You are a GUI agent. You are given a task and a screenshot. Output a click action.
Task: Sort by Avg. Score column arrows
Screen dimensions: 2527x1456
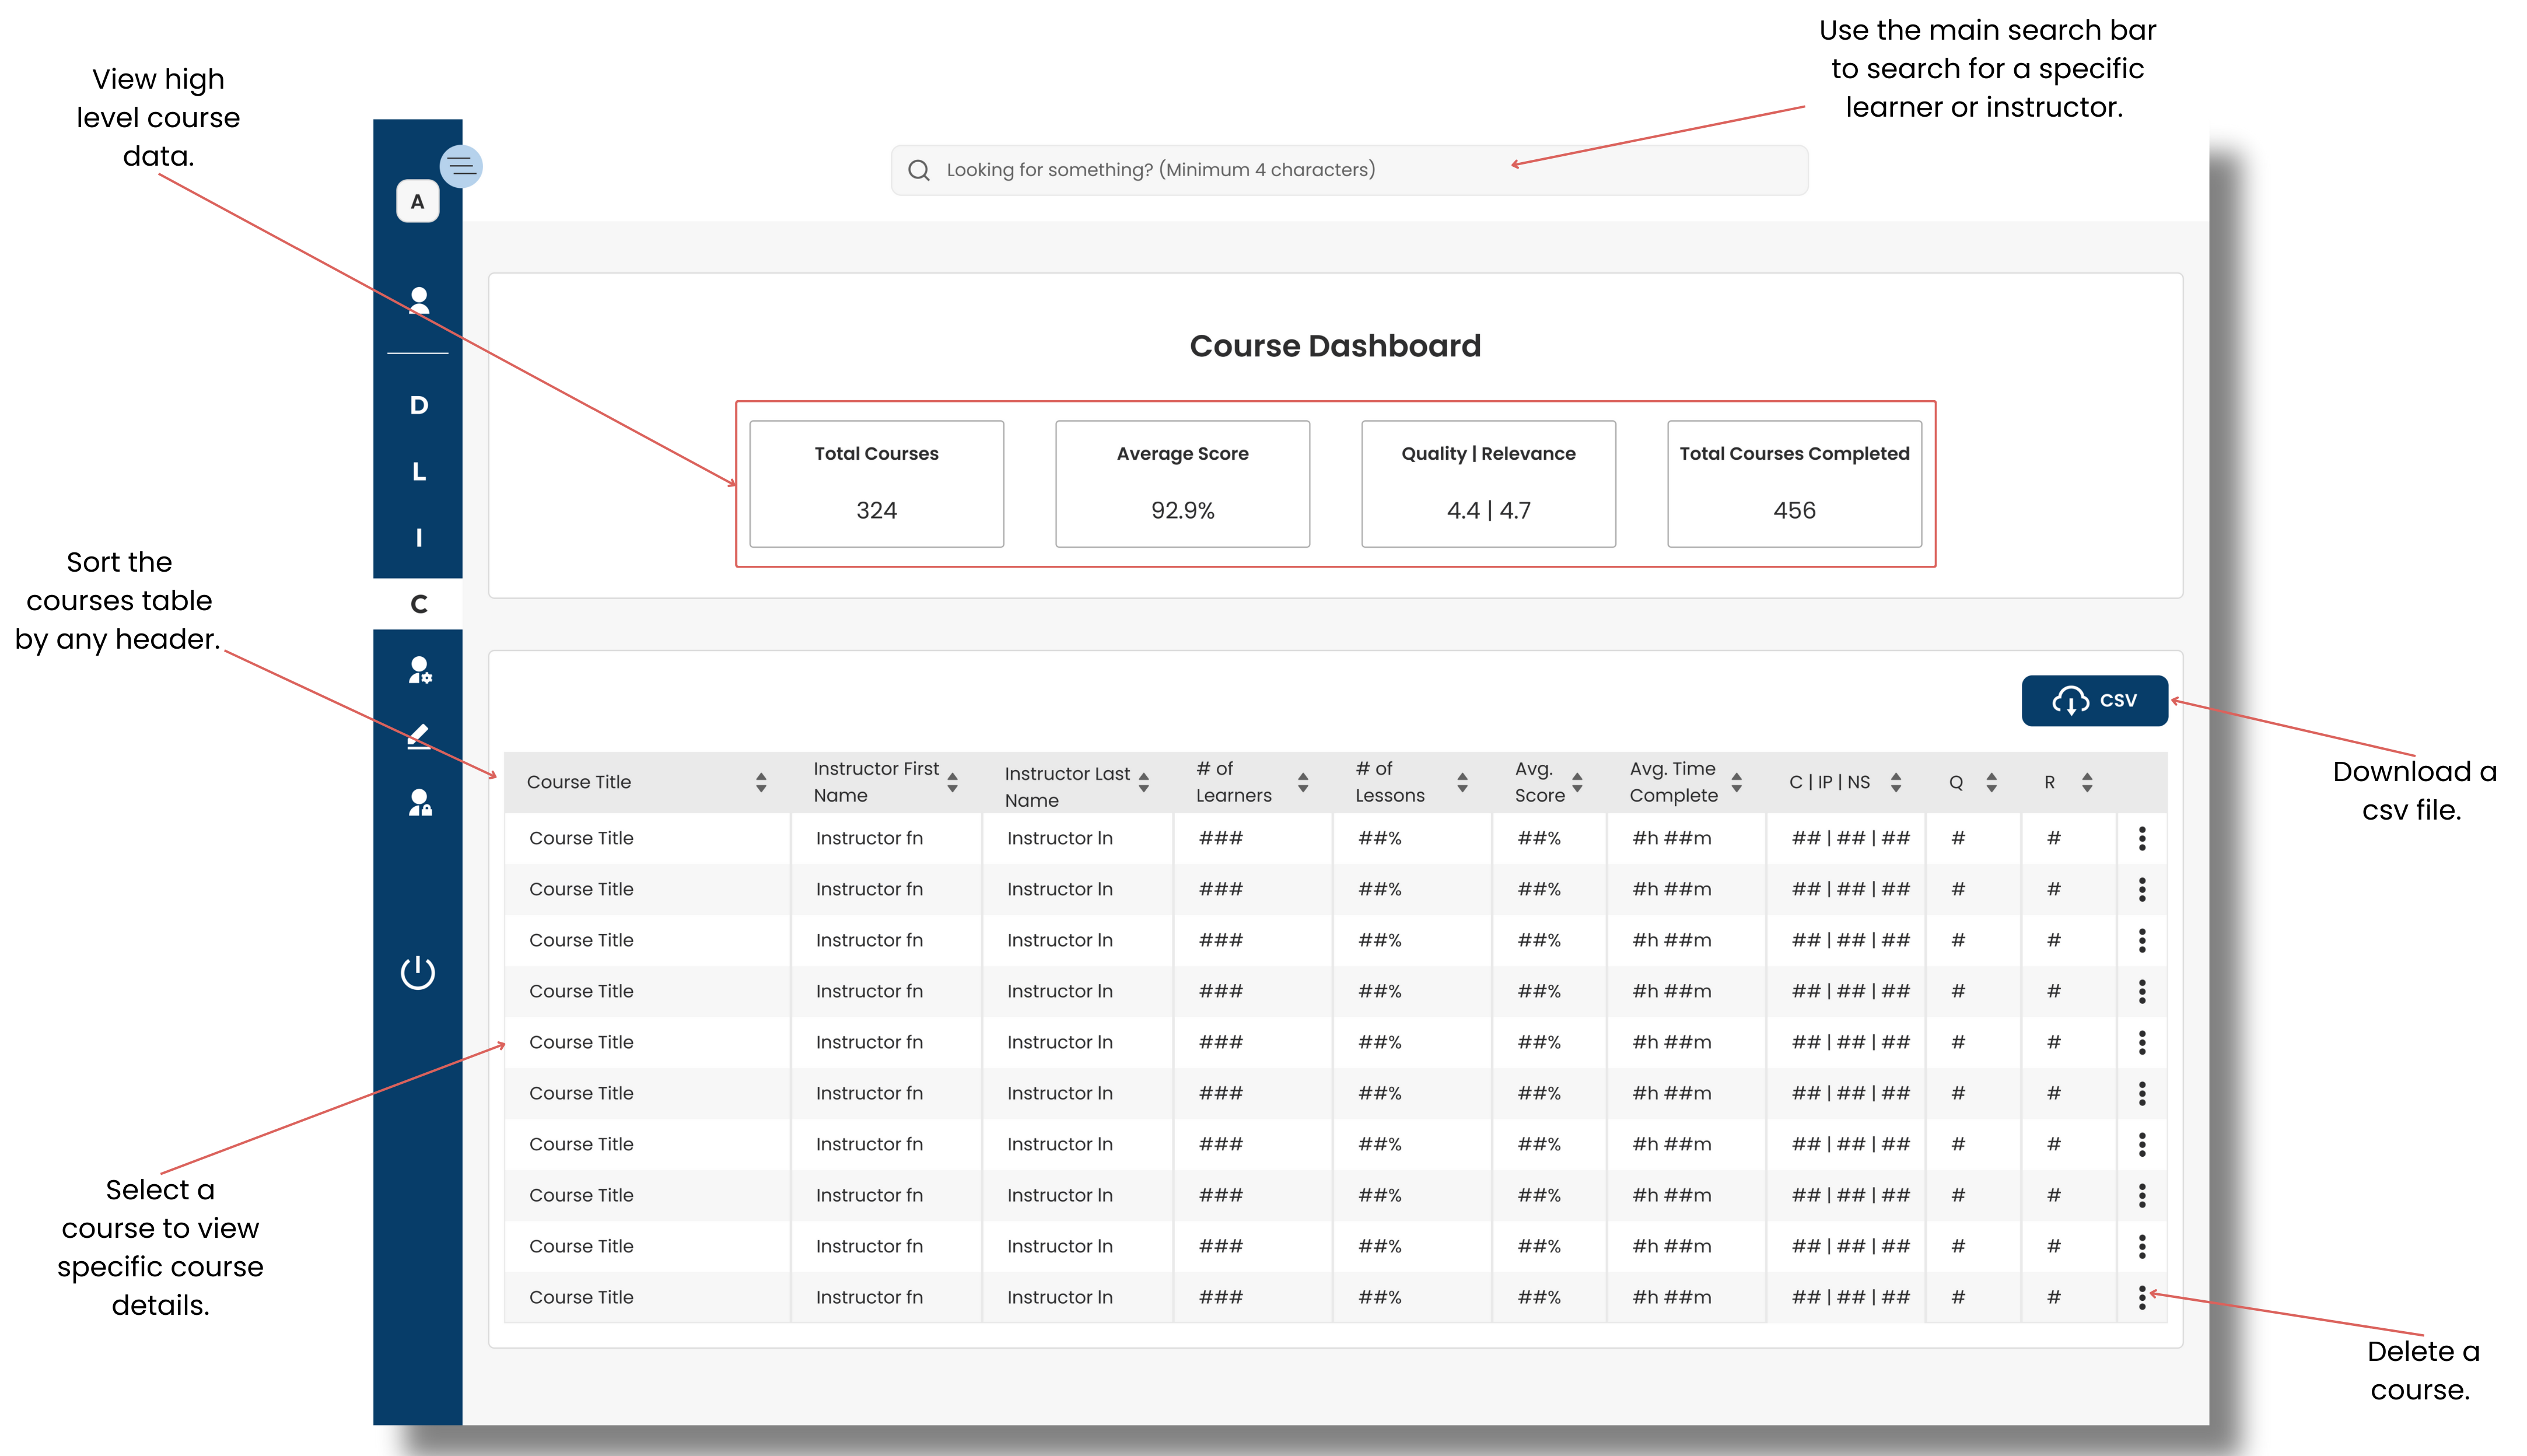(x=1577, y=782)
